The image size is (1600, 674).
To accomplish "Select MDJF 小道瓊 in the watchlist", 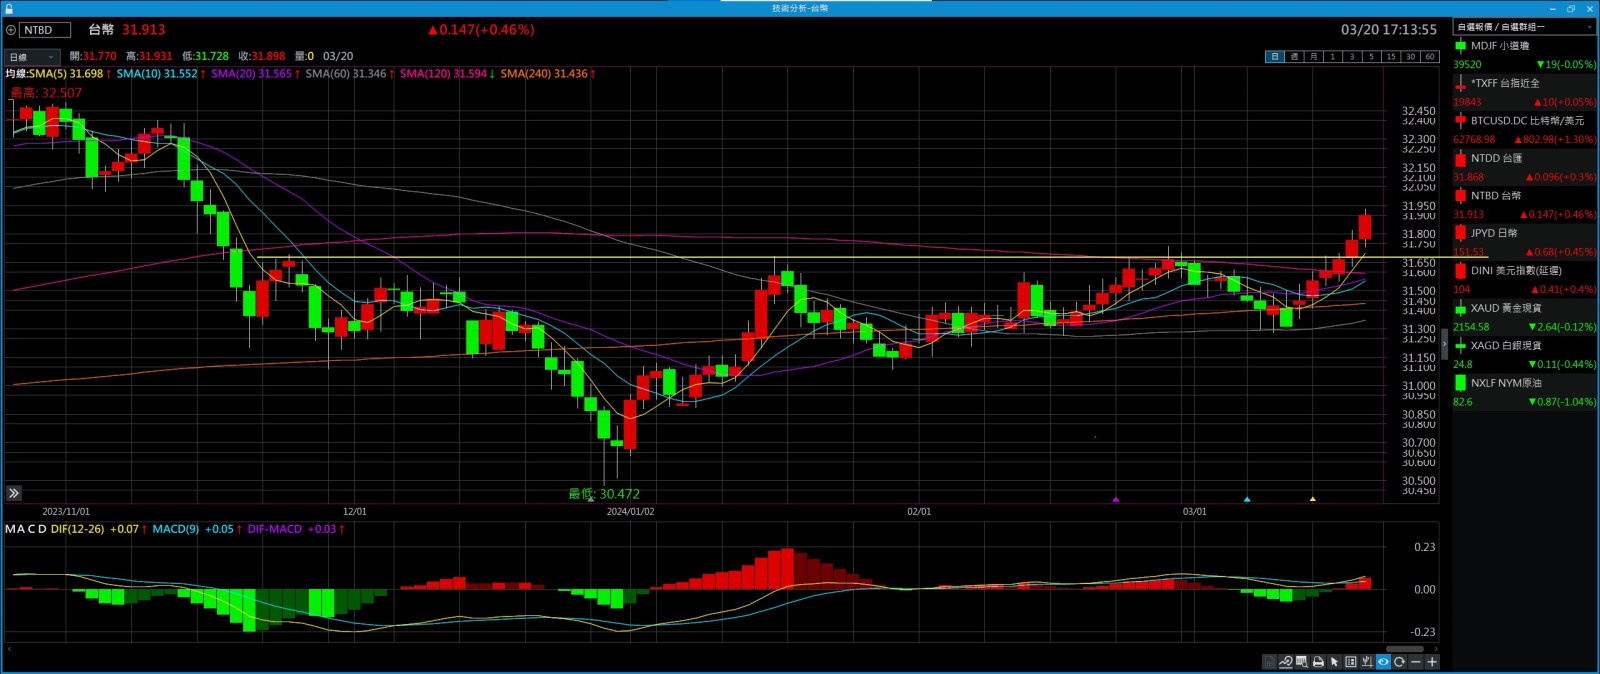I will pos(1525,55).
